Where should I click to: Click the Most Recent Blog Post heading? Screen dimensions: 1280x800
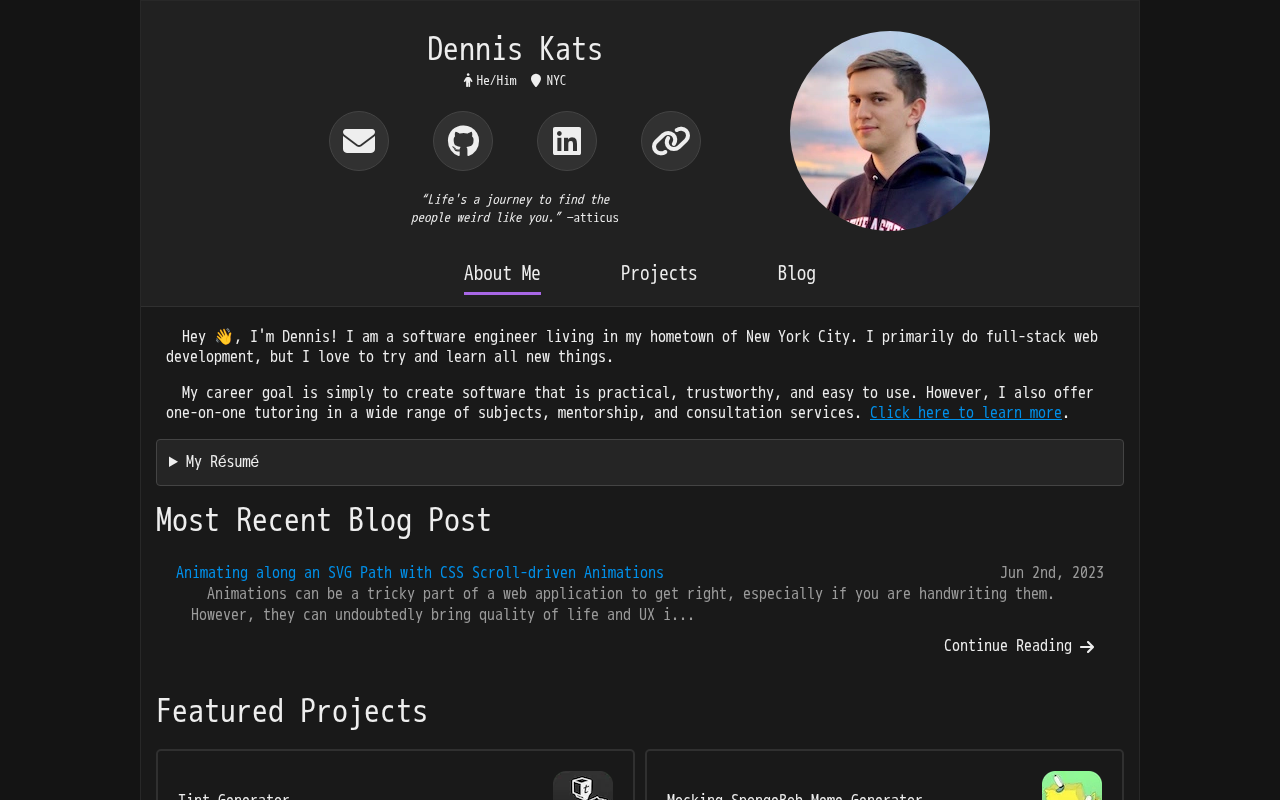point(324,521)
